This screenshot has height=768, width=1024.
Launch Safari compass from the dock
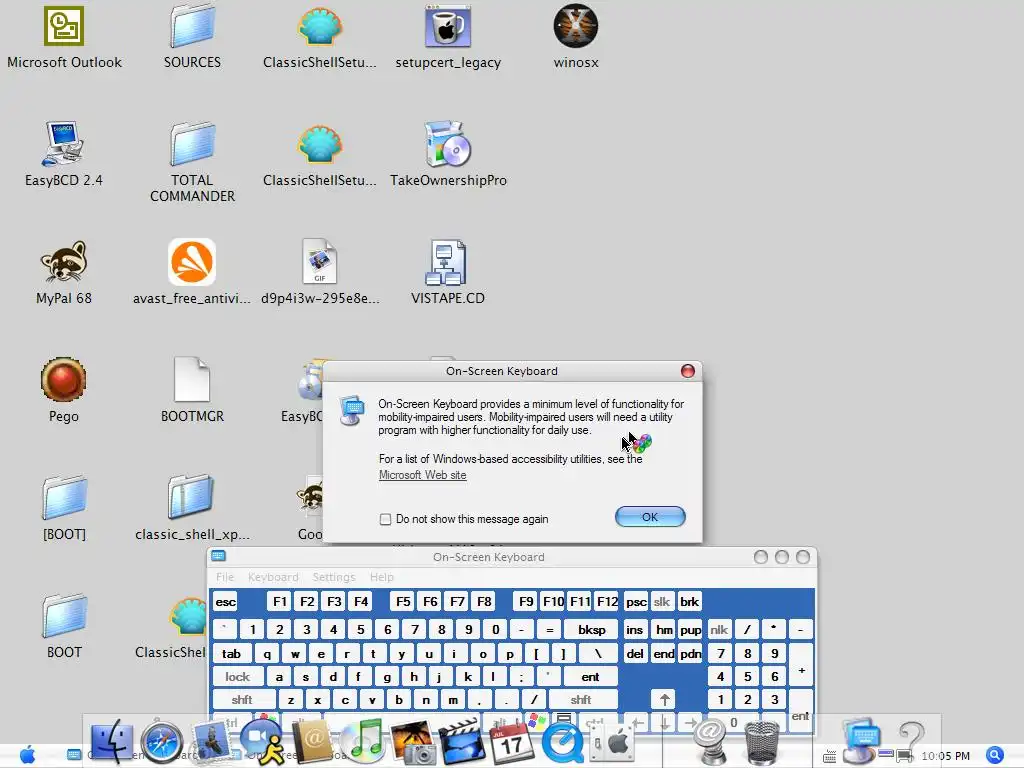click(162, 742)
